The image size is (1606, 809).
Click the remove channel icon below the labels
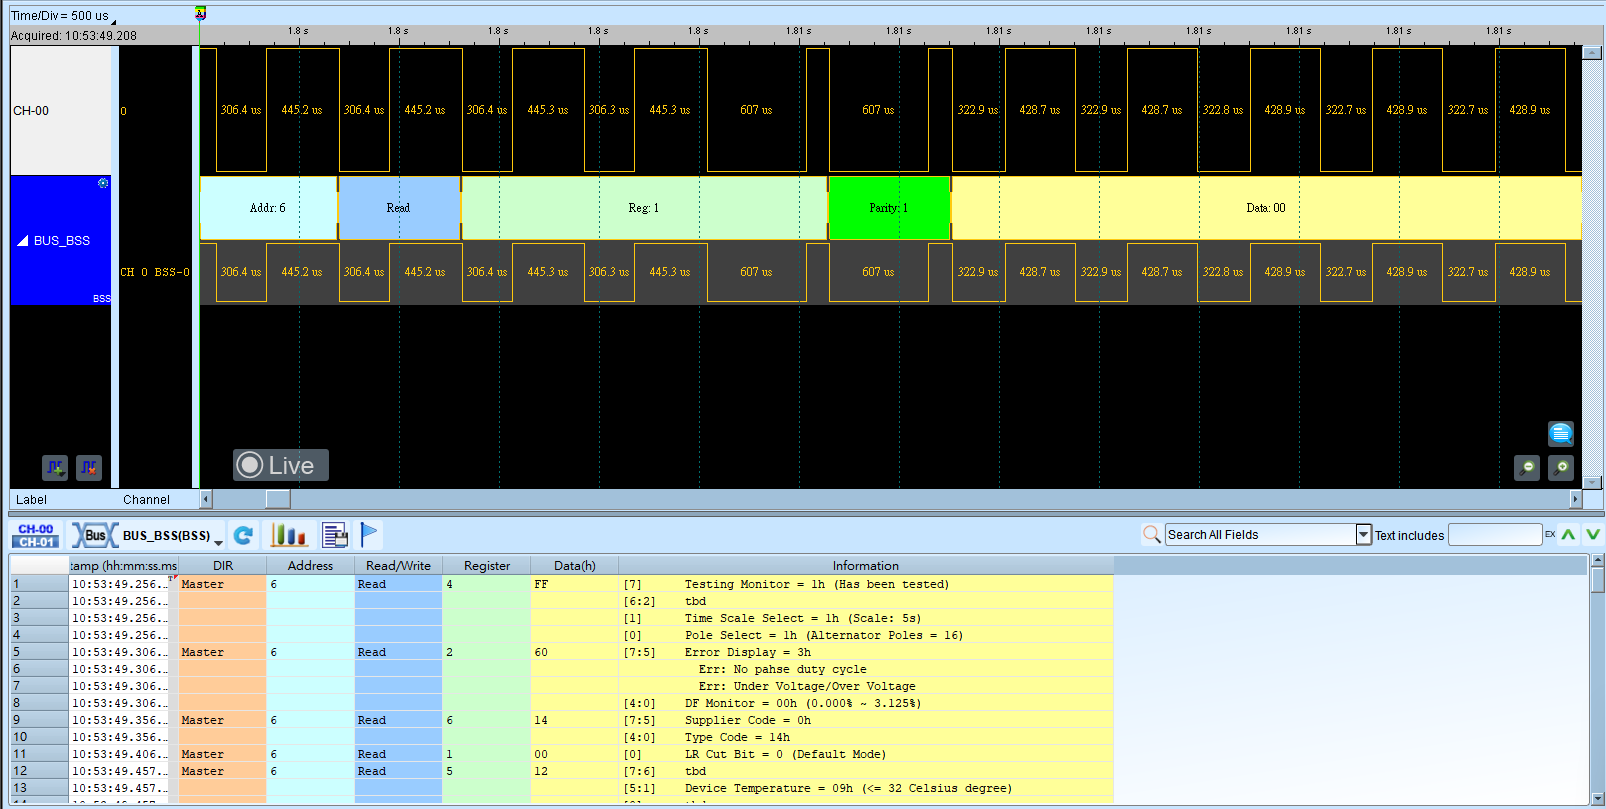[89, 467]
